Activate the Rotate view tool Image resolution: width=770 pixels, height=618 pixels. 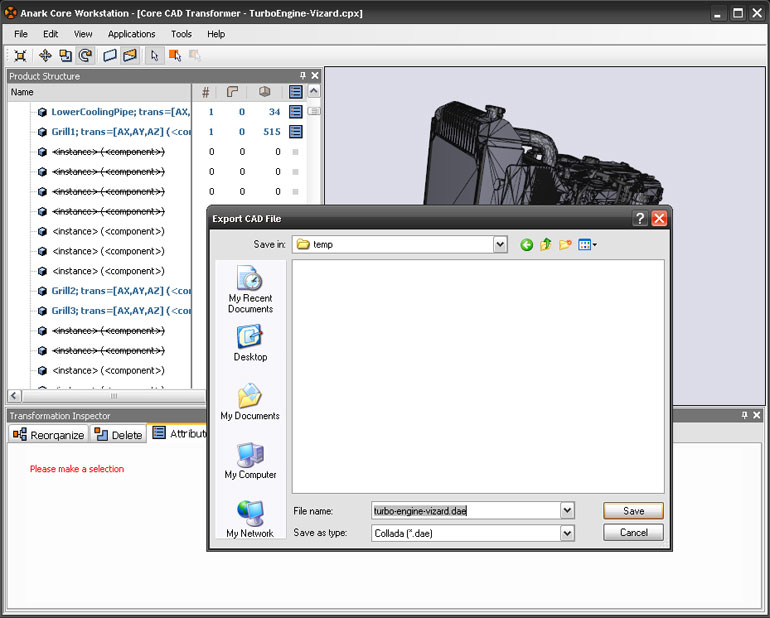pyautogui.click(x=85, y=56)
